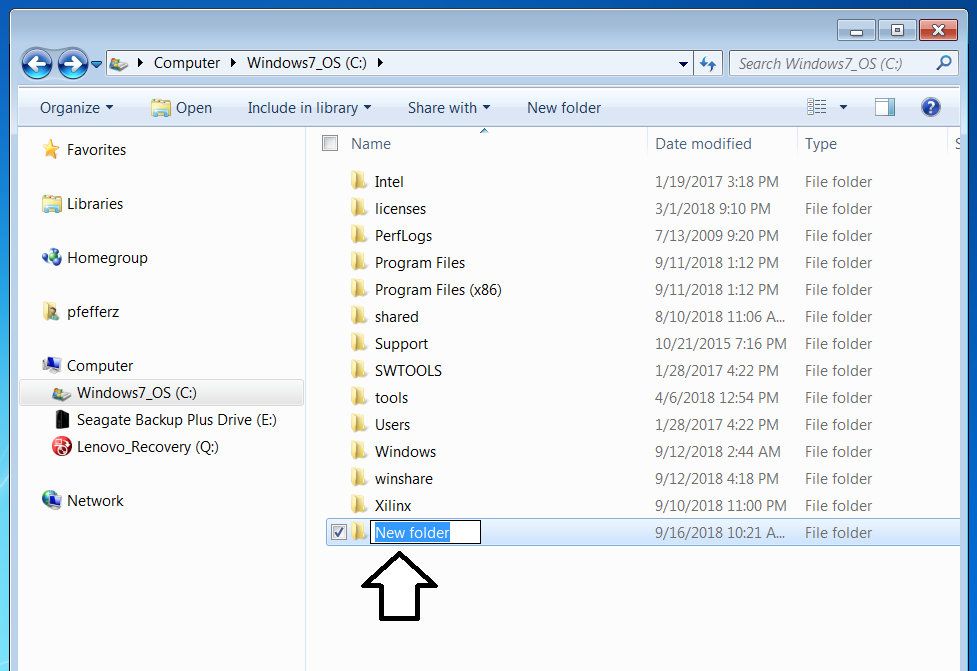Sort by the Date modified column
Screen dimensions: 977x671
(703, 144)
